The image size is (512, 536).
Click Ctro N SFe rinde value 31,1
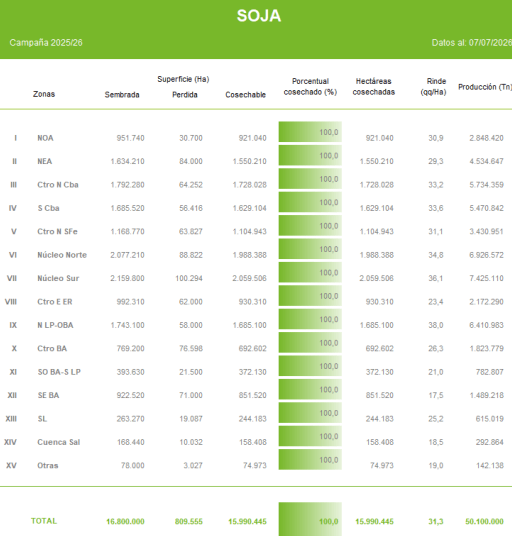(436, 231)
